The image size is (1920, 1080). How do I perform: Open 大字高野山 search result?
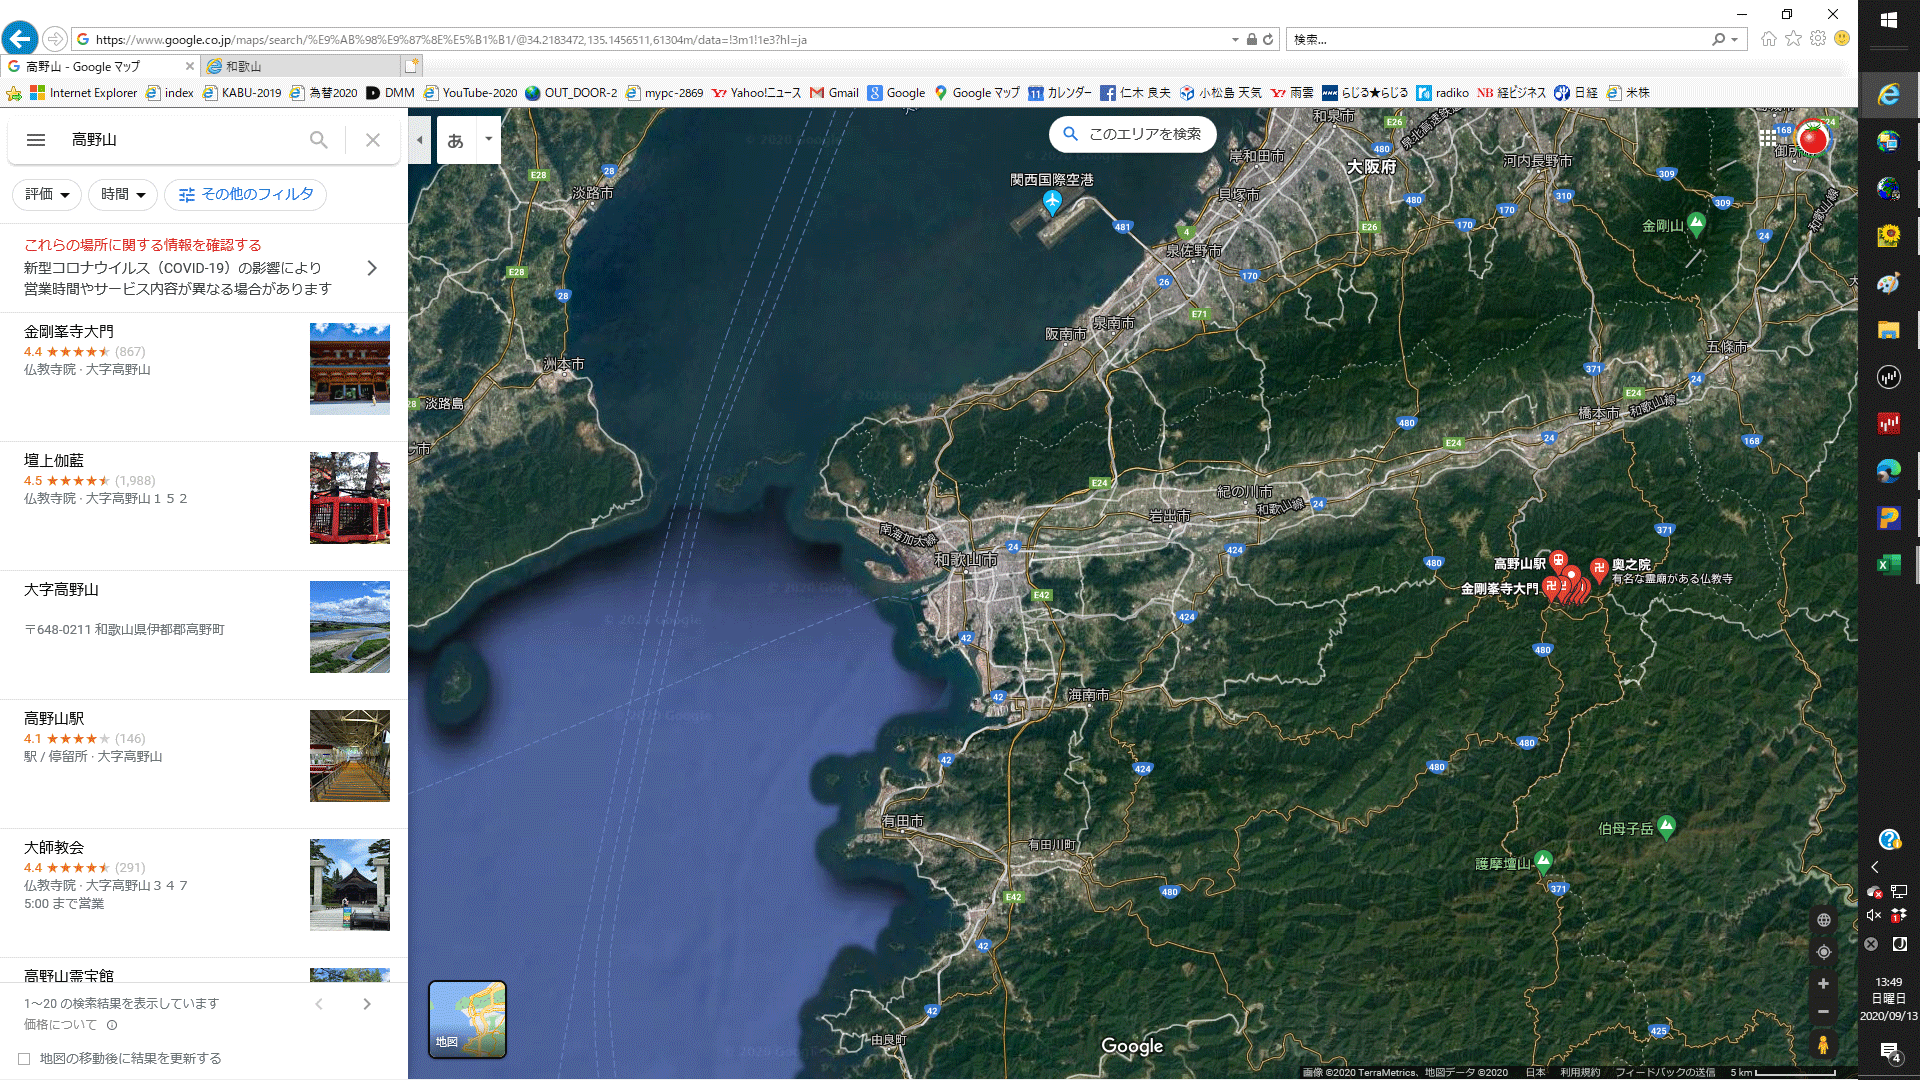pos(204,634)
